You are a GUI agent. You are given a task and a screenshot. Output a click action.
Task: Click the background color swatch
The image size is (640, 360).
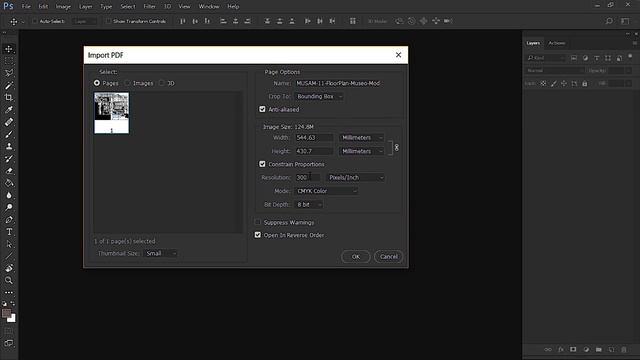12,319
